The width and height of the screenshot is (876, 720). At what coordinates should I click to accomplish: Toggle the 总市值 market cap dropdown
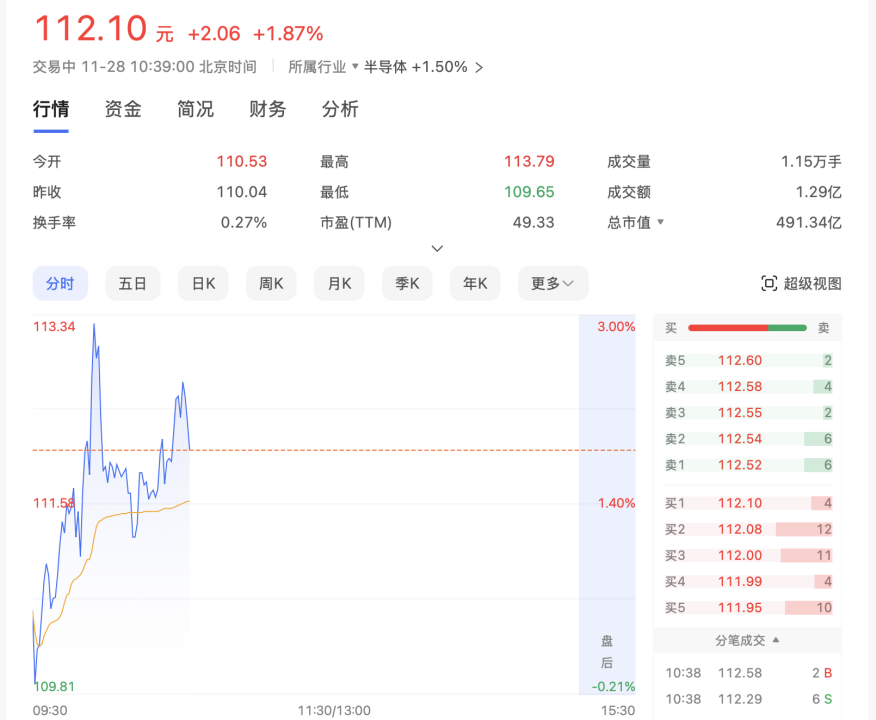[x=660, y=222]
